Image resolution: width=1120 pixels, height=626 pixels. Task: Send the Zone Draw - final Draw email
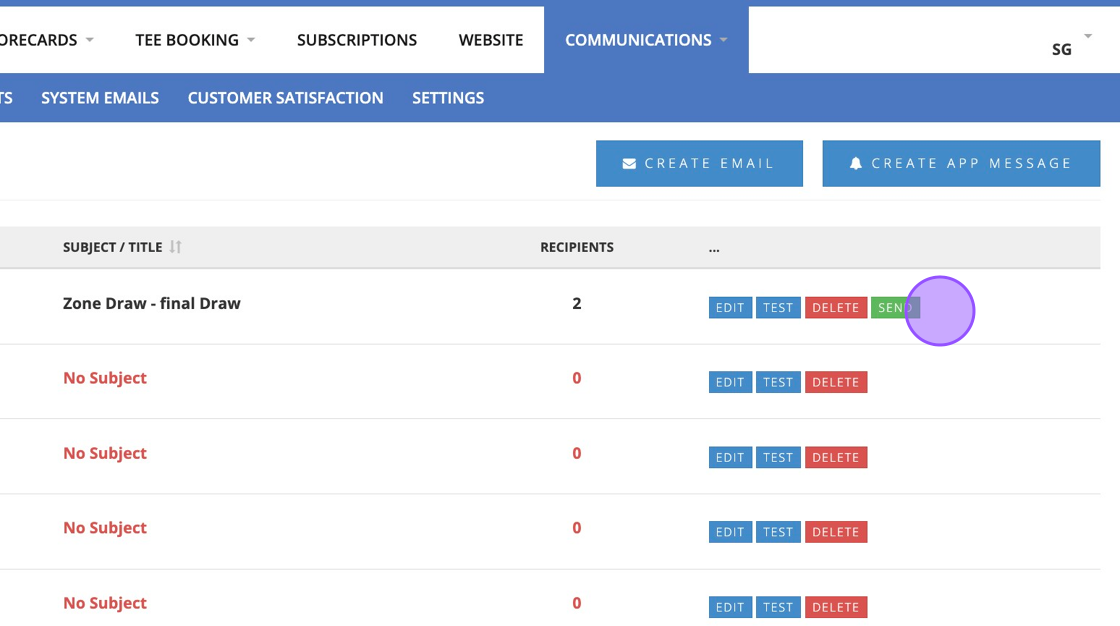pyautogui.click(x=894, y=308)
